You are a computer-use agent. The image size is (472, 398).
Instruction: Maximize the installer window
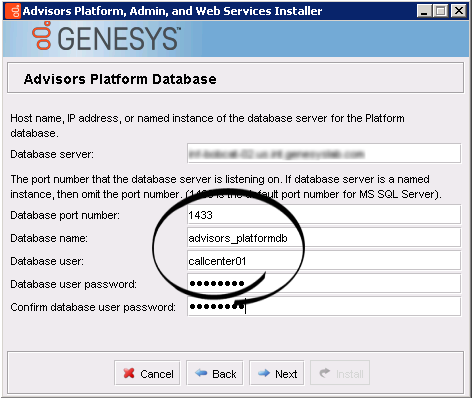(x=441, y=11)
